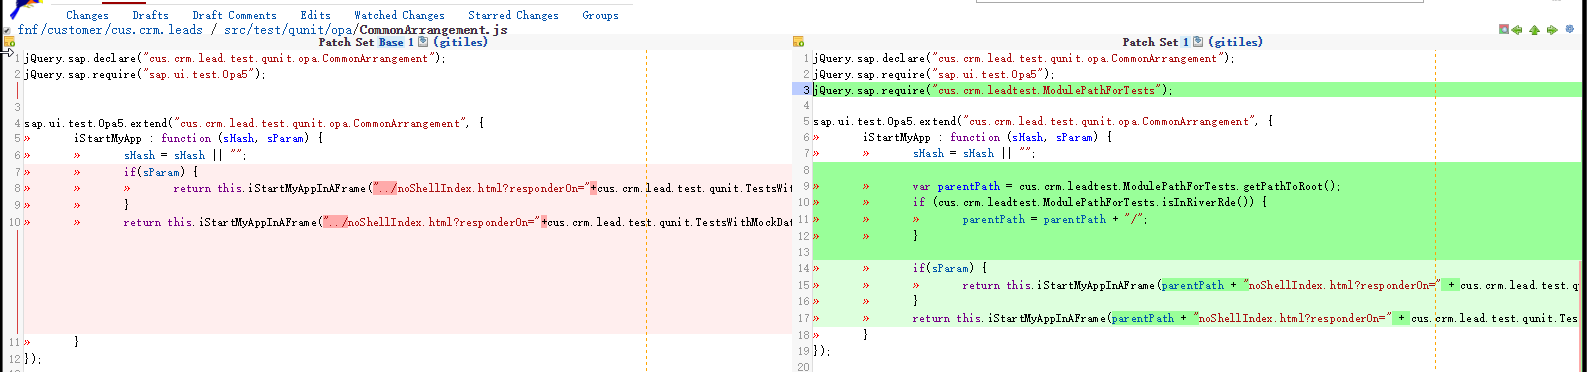Click right pane 'sHash = sHash || ""' line
The width and height of the screenshot is (1588, 372).
tap(974, 153)
